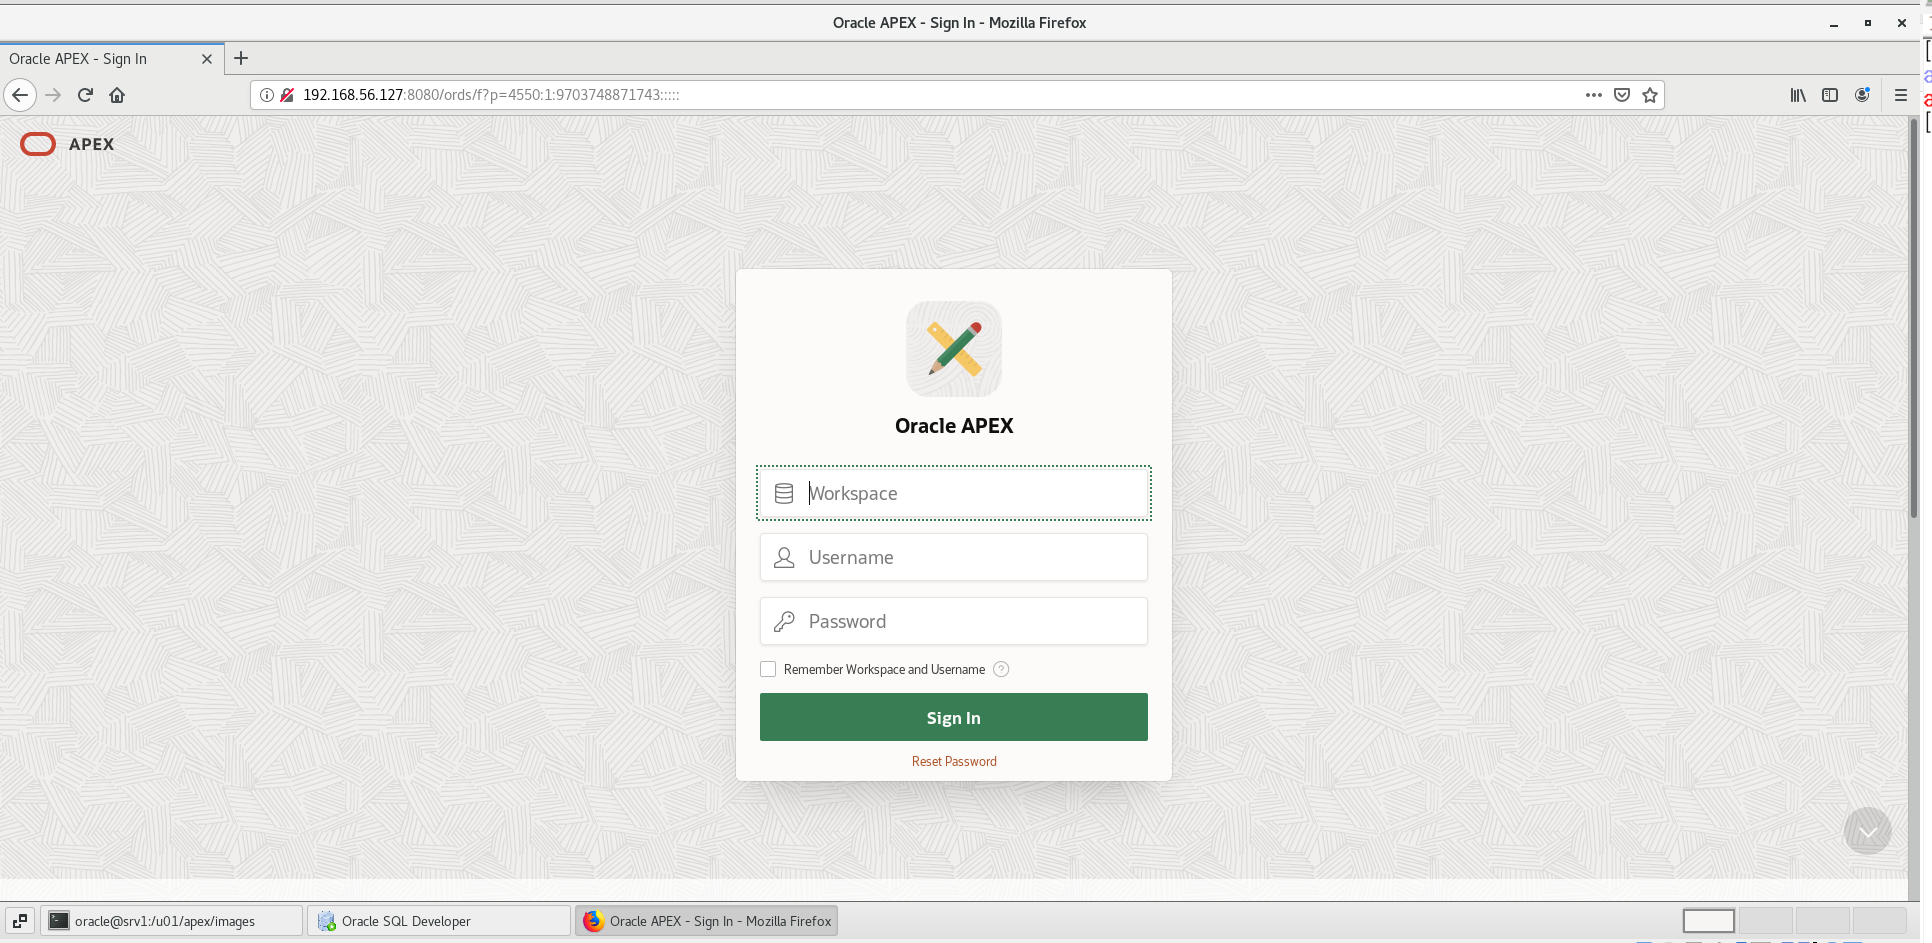This screenshot has width=1932, height=943.
Task: Click the Oracle APEX logo in the header
Action: [x=67, y=144]
